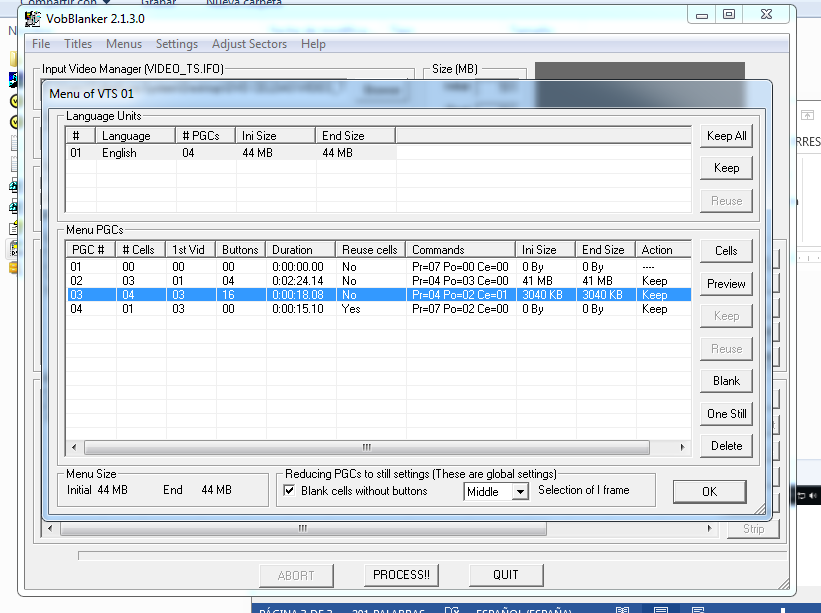Click the End Size header in Language Units
The height and width of the screenshot is (613, 821).
pos(356,136)
